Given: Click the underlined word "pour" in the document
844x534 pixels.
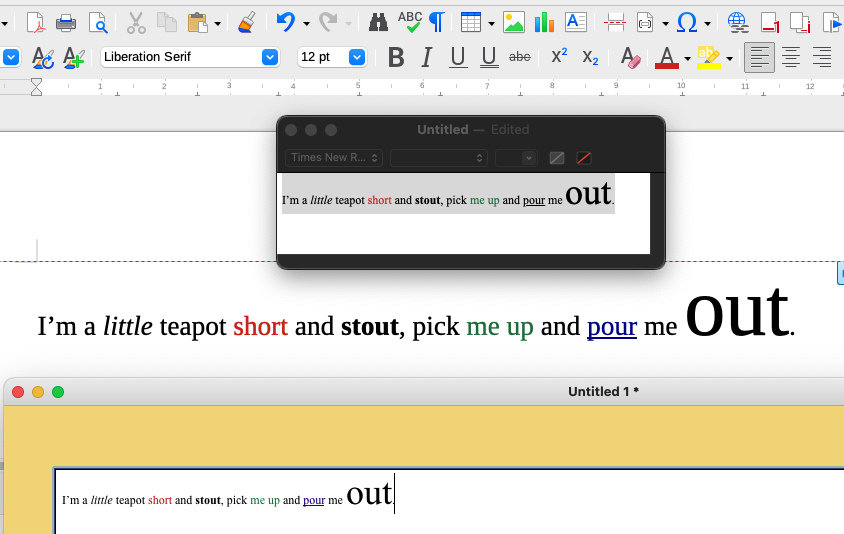Looking at the screenshot, I should point(611,327).
